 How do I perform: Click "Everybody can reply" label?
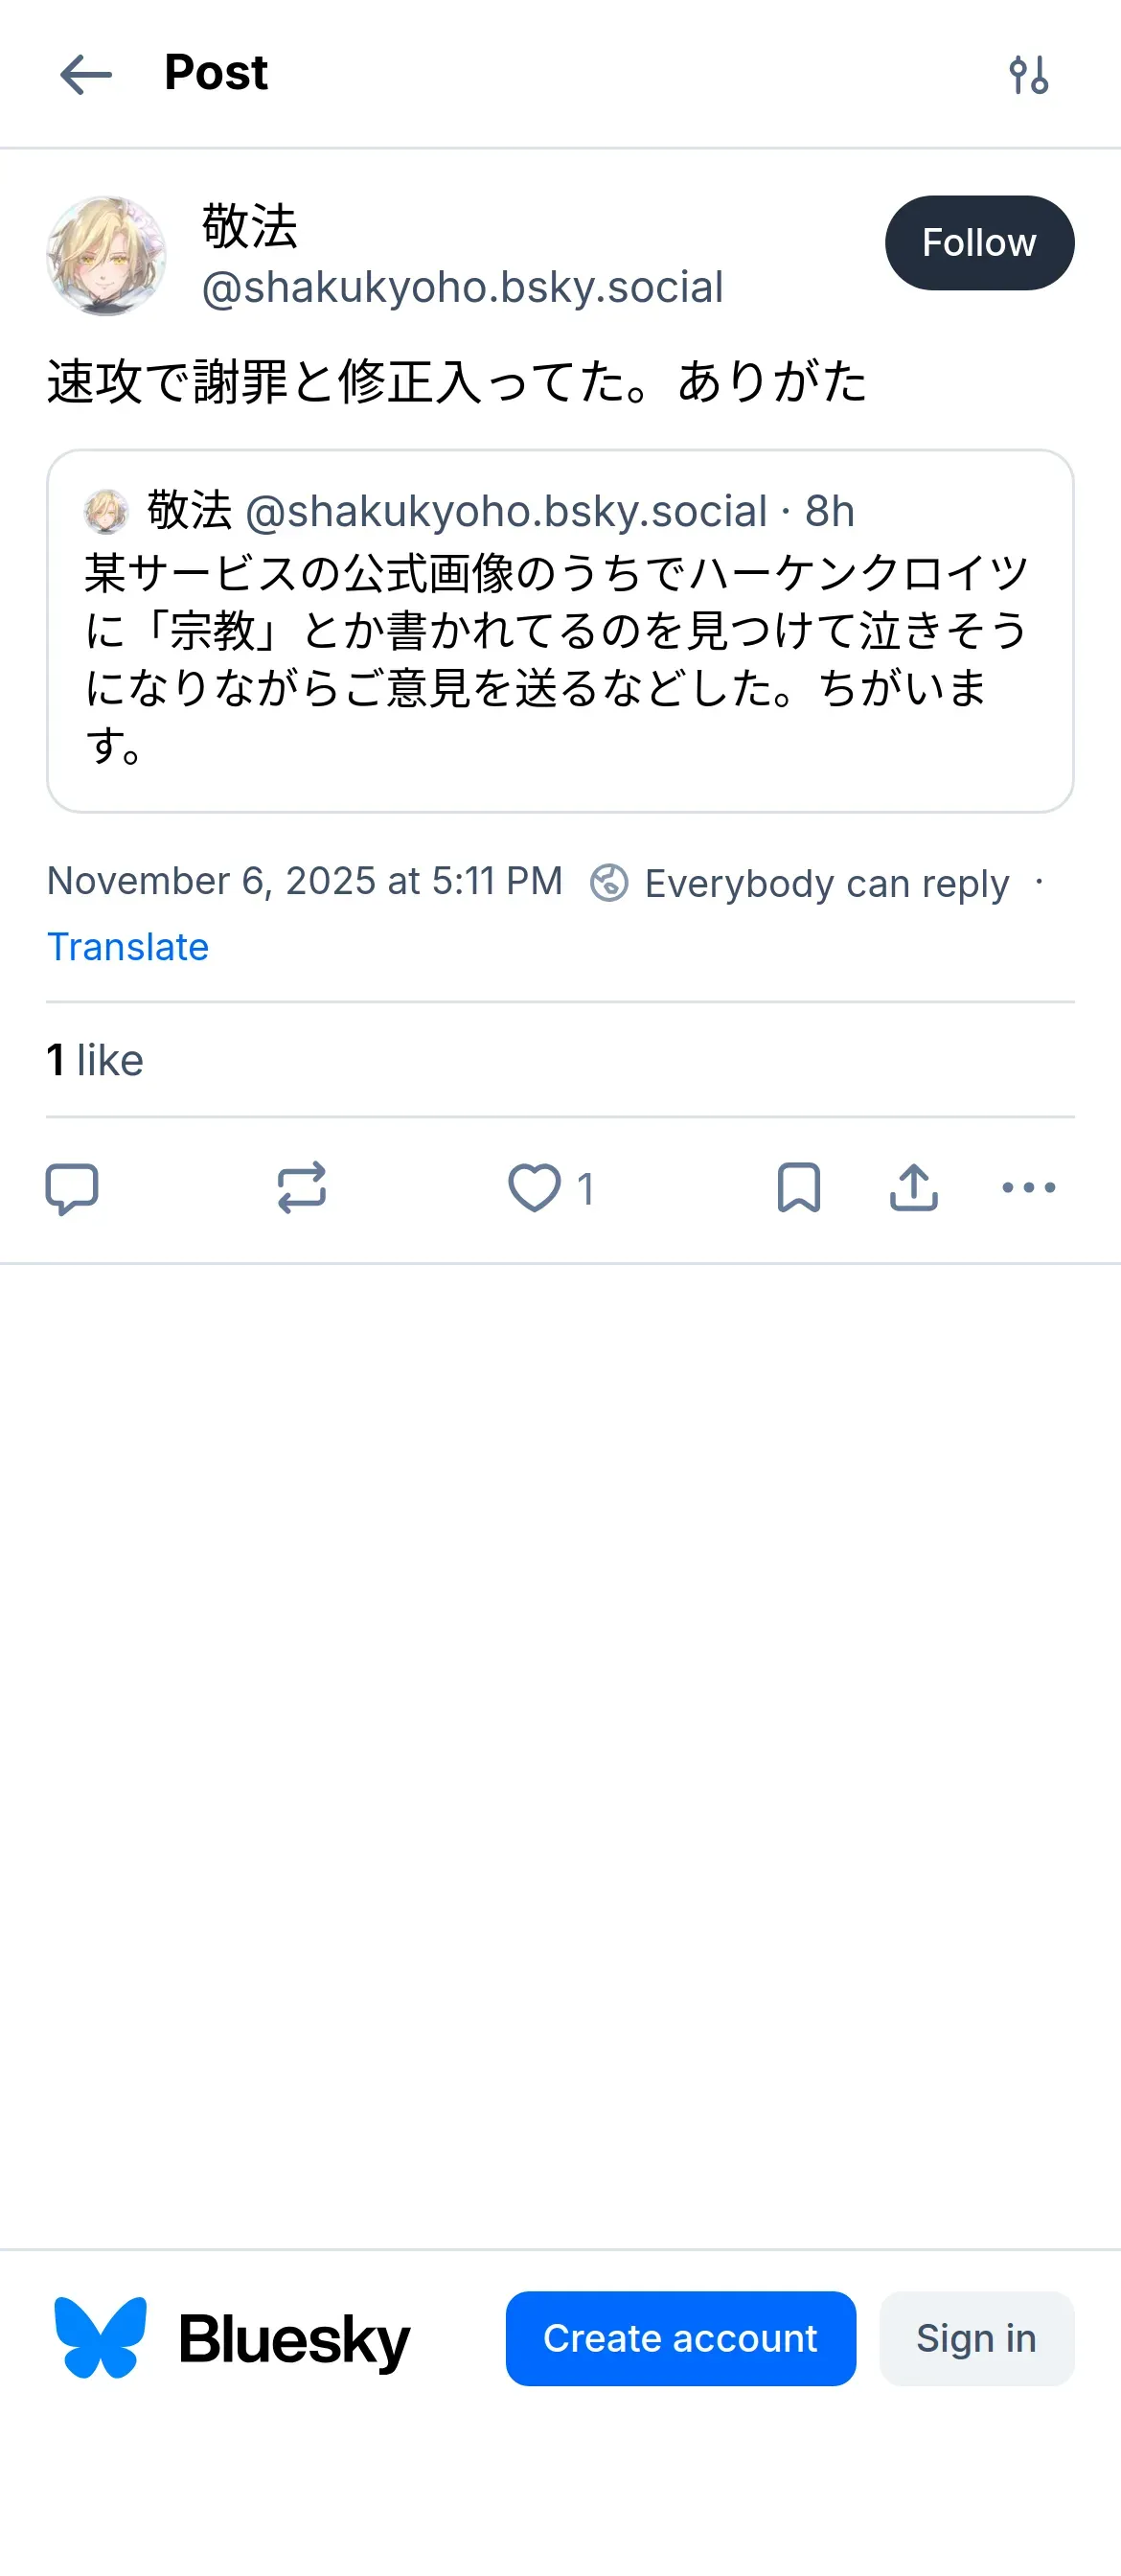(x=826, y=883)
